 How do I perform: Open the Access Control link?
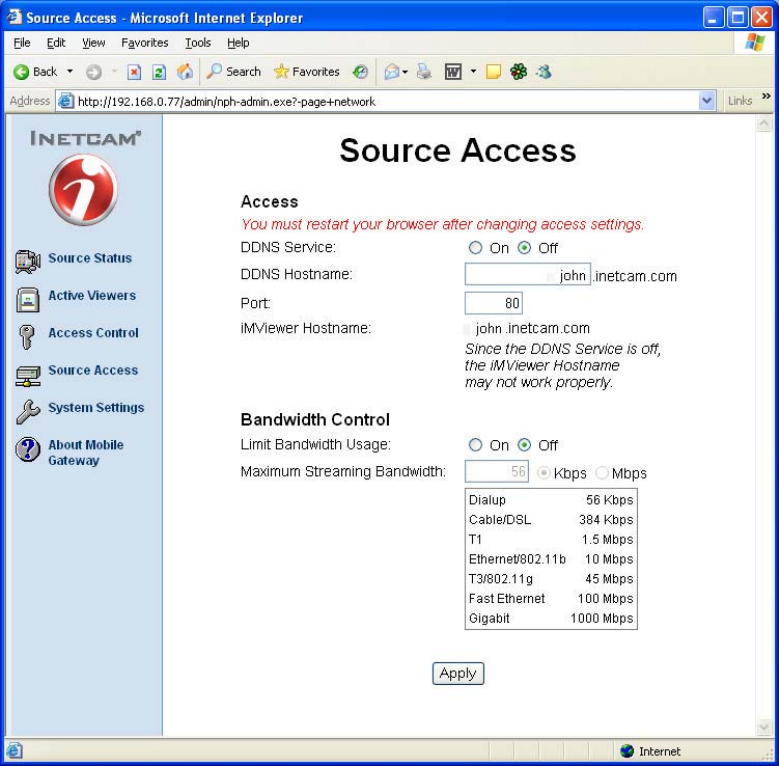pos(93,333)
